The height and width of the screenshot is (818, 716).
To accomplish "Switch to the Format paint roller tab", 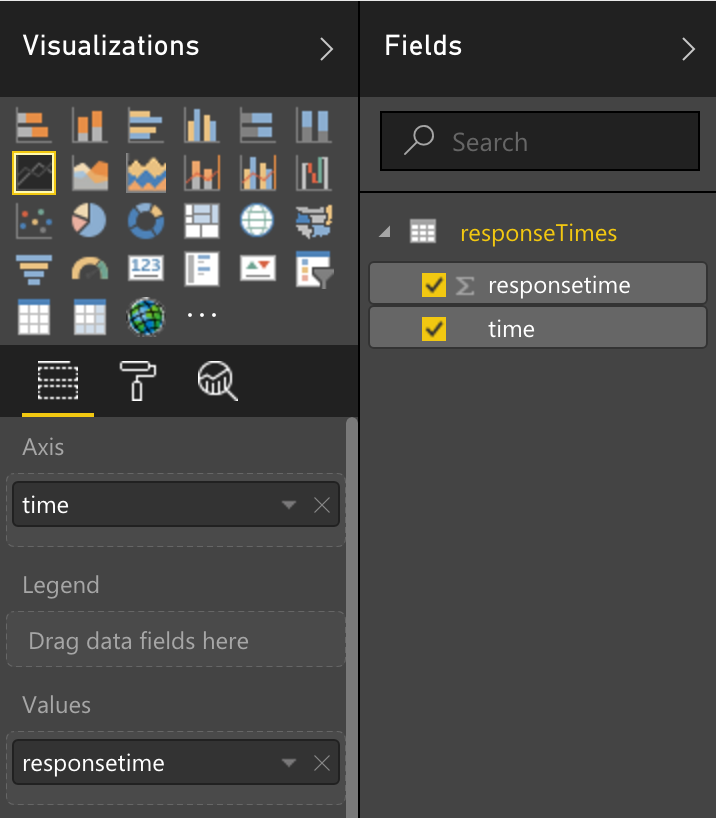I will tap(137, 381).
